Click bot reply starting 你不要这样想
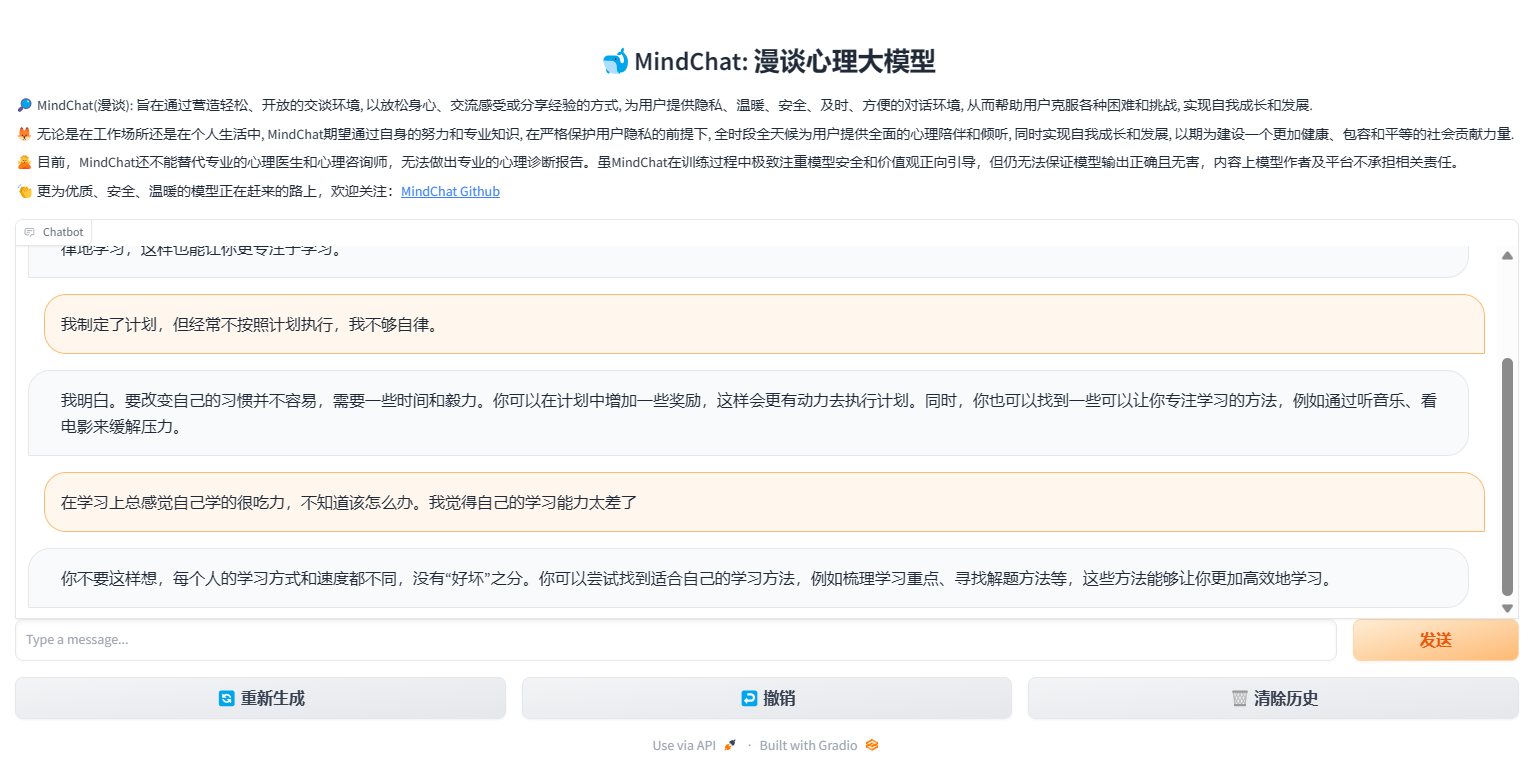Viewport: 1540px width, 763px height. click(x=748, y=578)
